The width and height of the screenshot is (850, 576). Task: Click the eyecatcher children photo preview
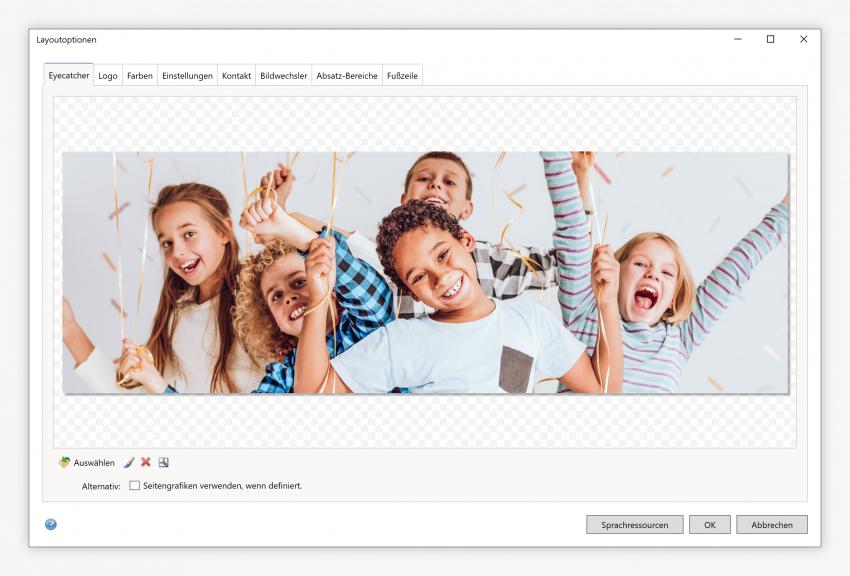(x=425, y=272)
